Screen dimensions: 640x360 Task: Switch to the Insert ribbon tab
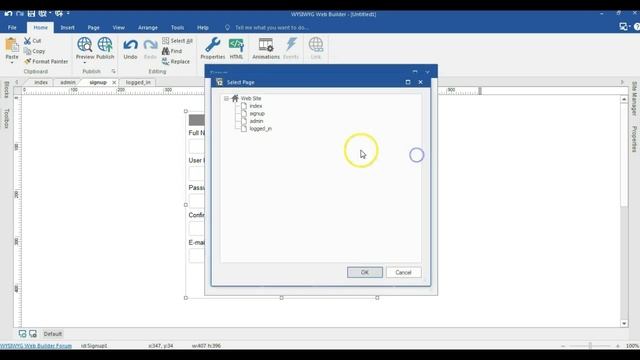(x=67, y=27)
